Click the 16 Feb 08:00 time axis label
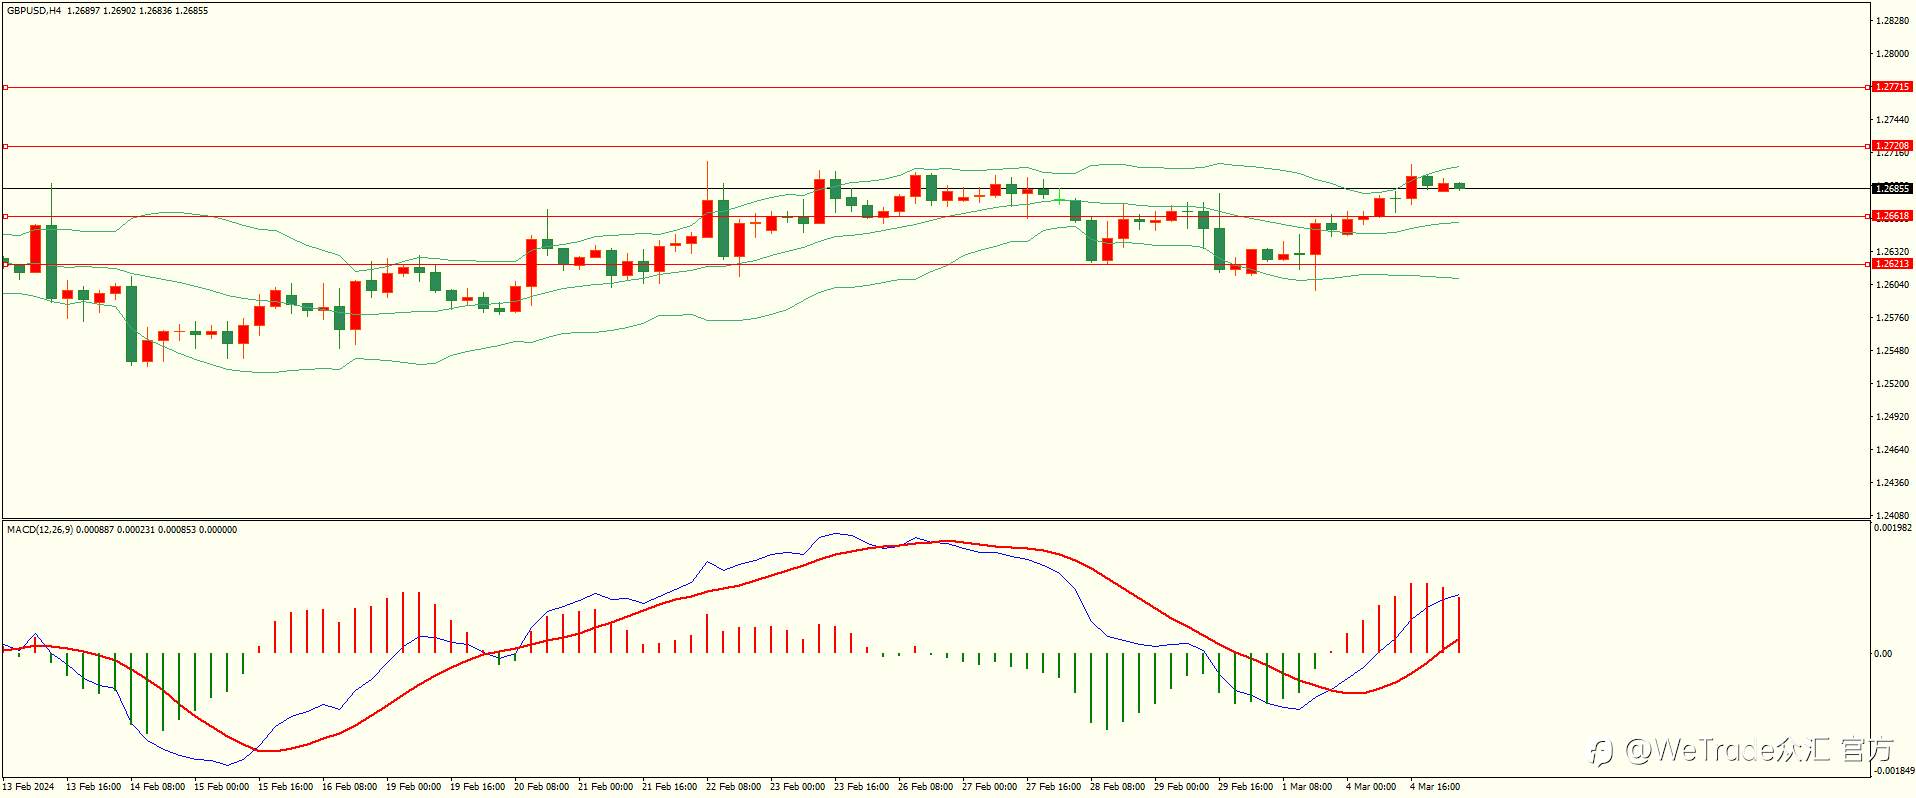The width and height of the screenshot is (1916, 798). (349, 787)
